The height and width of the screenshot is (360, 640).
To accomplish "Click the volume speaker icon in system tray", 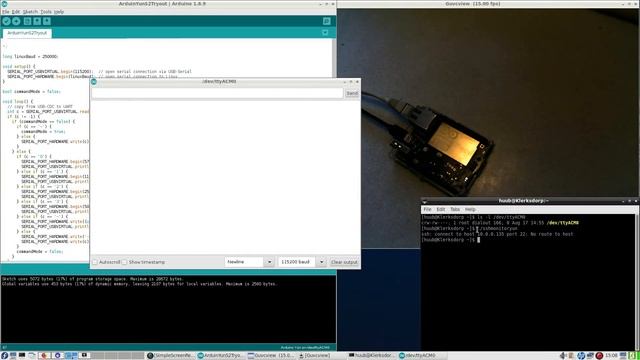I will pos(563,356).
